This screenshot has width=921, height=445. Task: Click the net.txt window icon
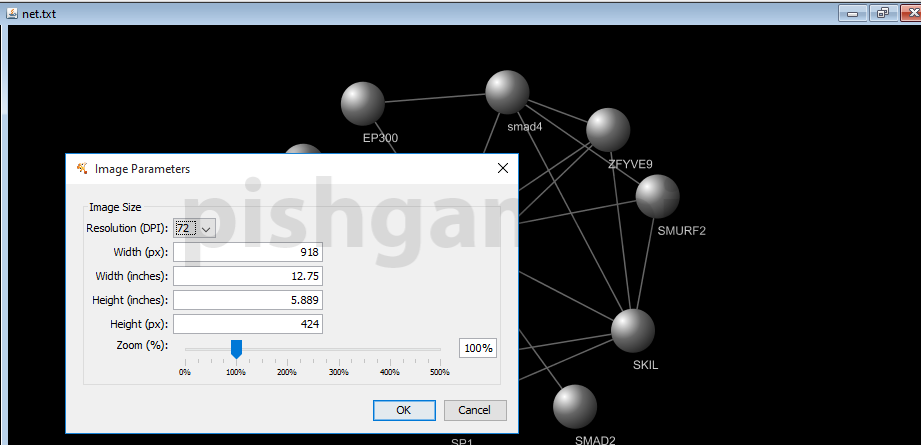coord(11,13)
